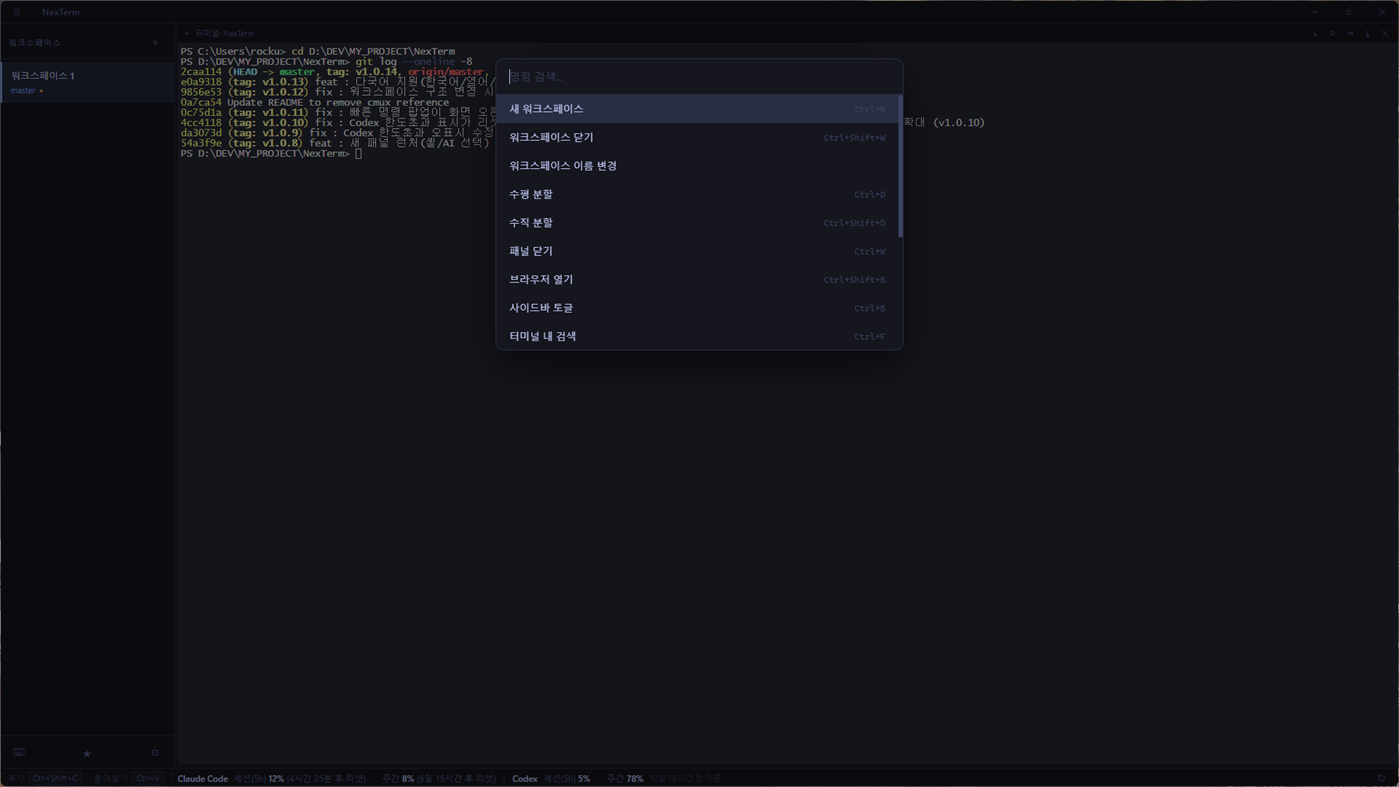The width and height of the screenshot is (1399, 787).
Task: Choose 사이드바 토글 command
Action: point(697,308)
